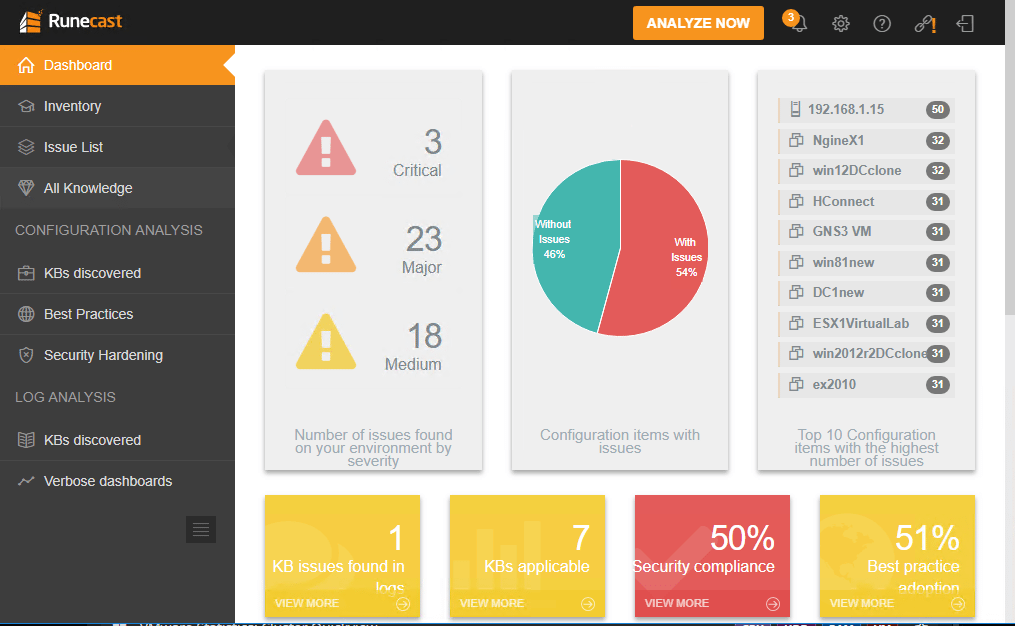Click the 50 issues badge for 192.168.1.15
Viewport: 1015px width, 626px height.
click(937, 109)
